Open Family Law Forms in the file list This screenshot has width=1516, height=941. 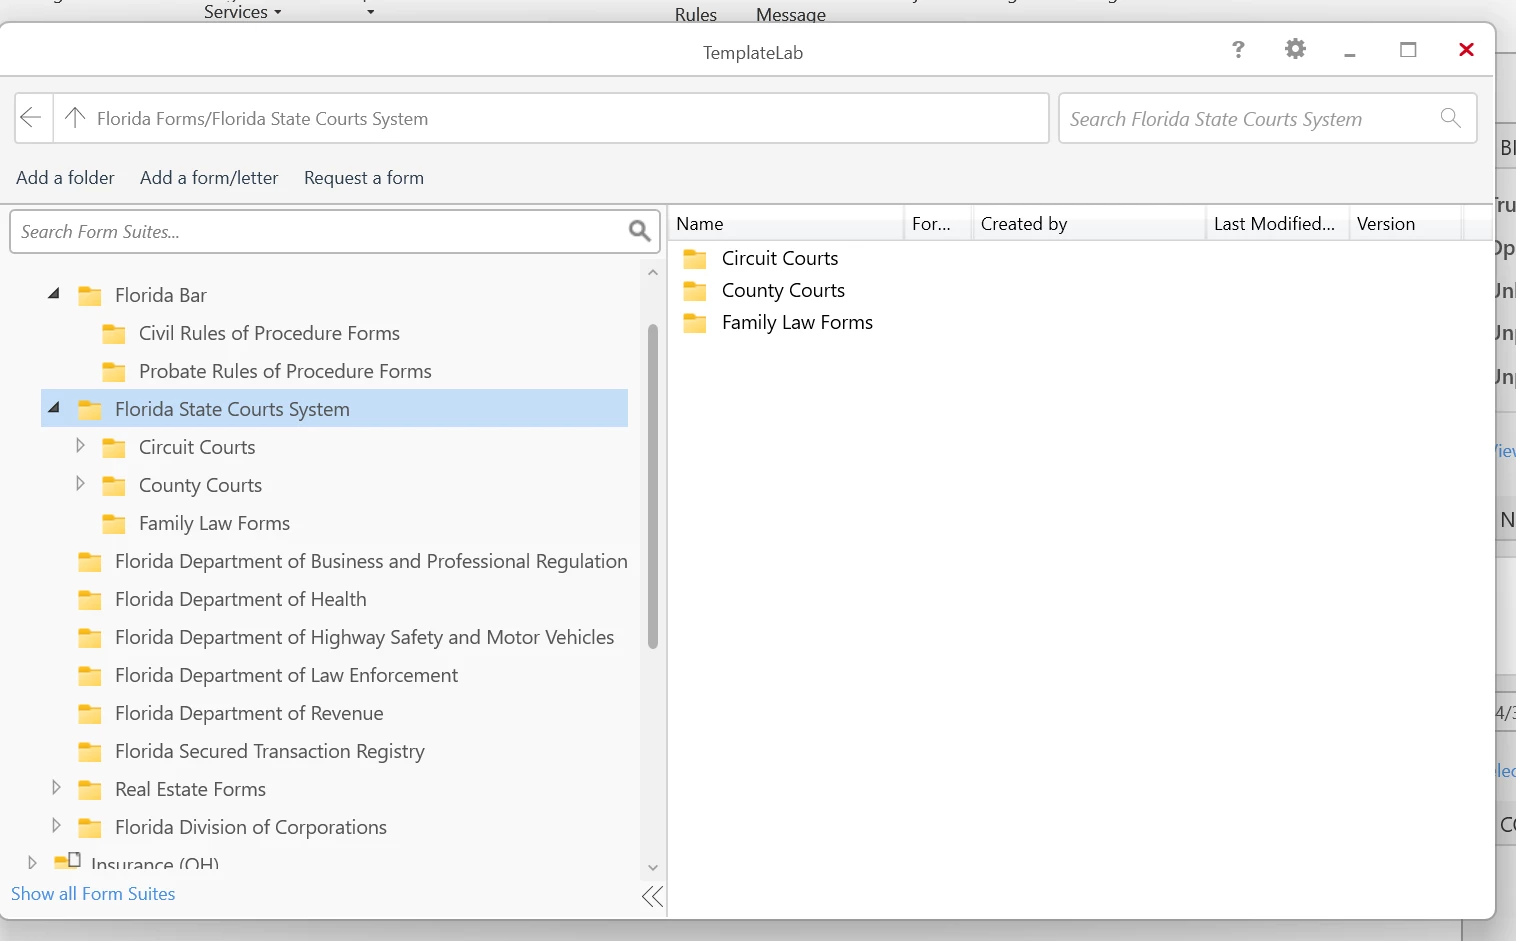pyautogui.click(x=797, y=322)
